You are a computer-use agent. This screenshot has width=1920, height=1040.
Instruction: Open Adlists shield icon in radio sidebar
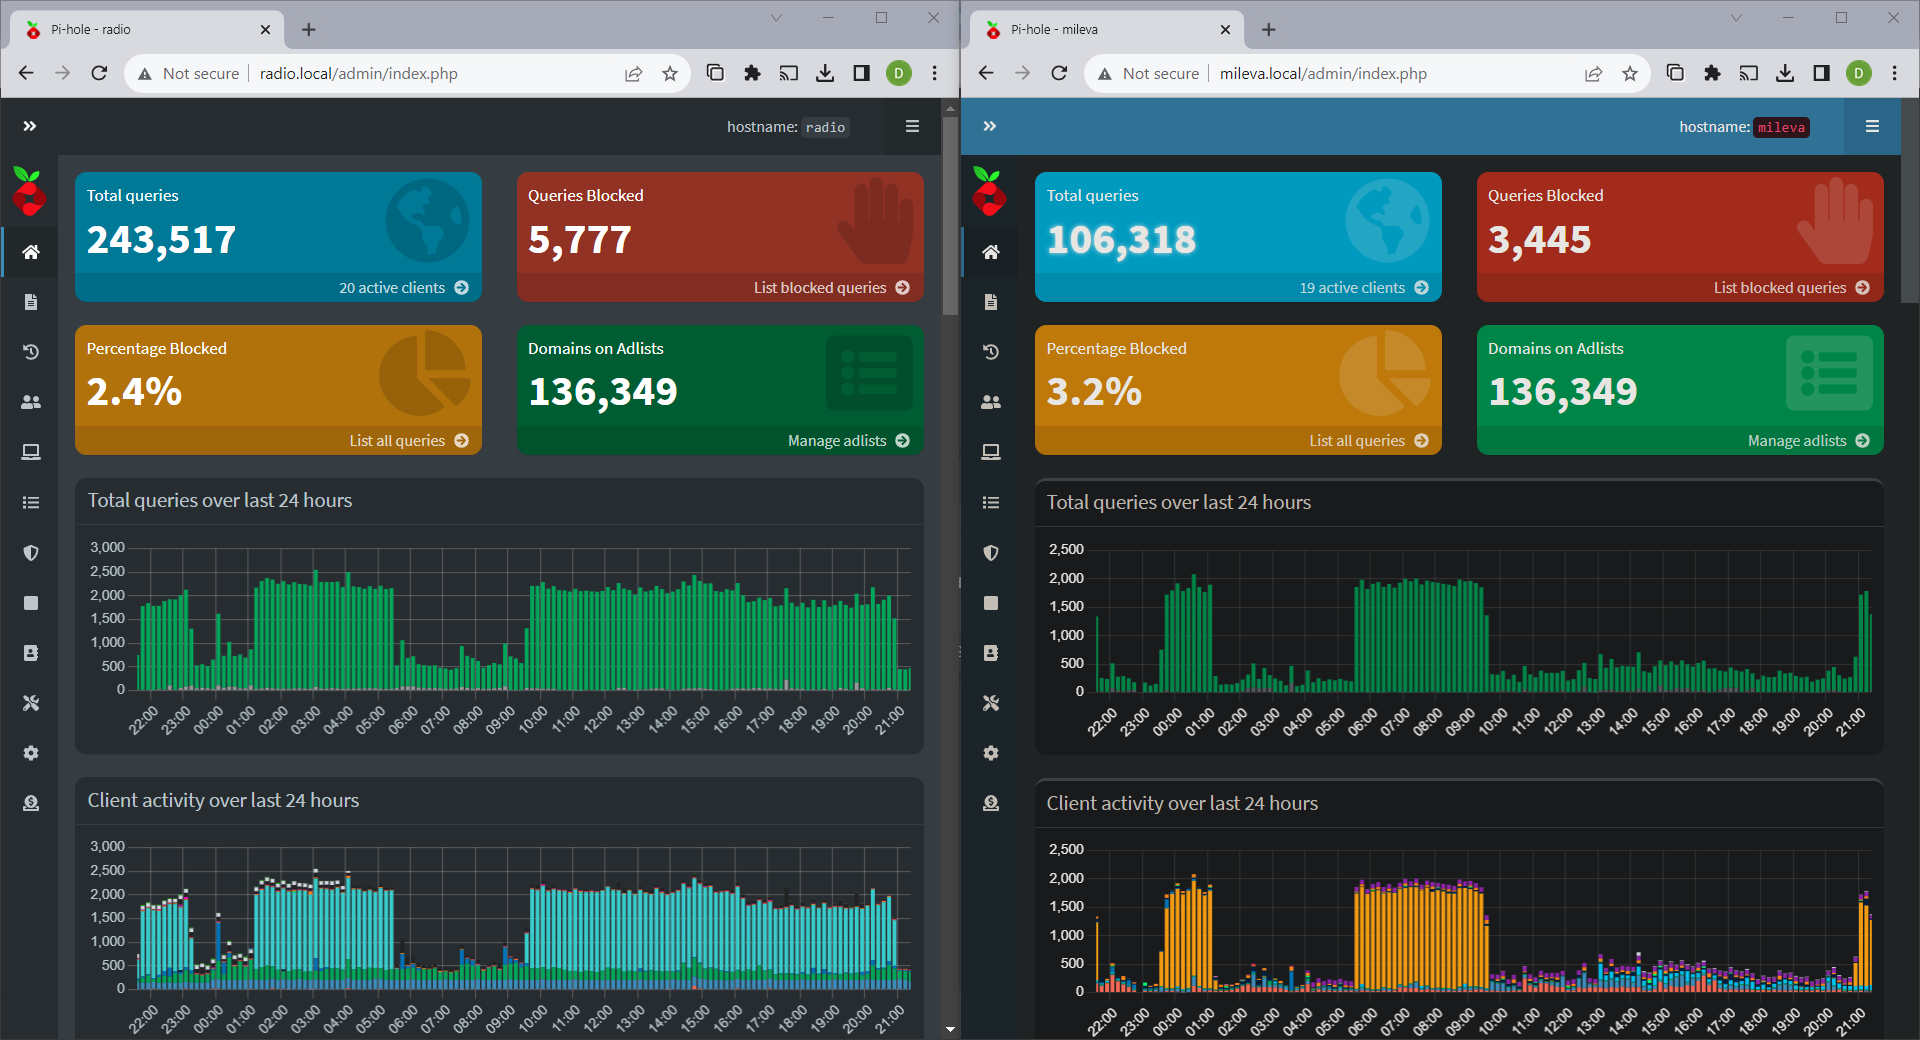click(x=31, y=553)
